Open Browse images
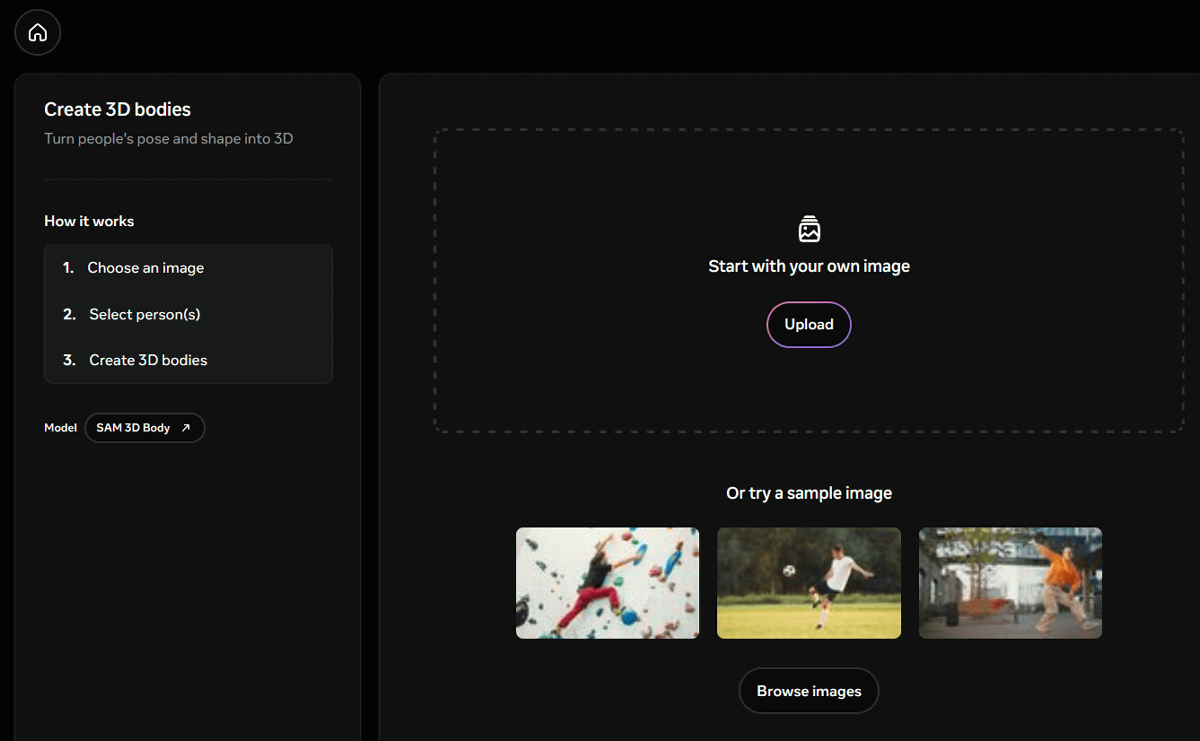Image resolution: width=1200 pixels, height=741 pixels. 808,691
